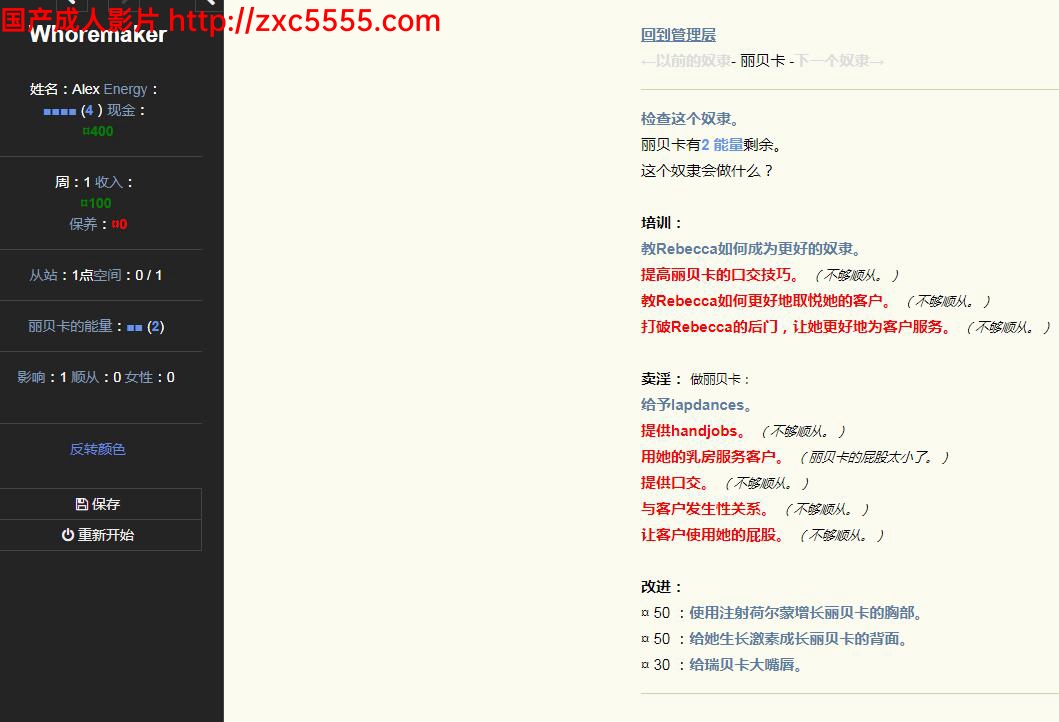Click the Whoremaker title in sidebar
Image resolution: width=1059 pixels, height=722 pixels.
point(98,35)
